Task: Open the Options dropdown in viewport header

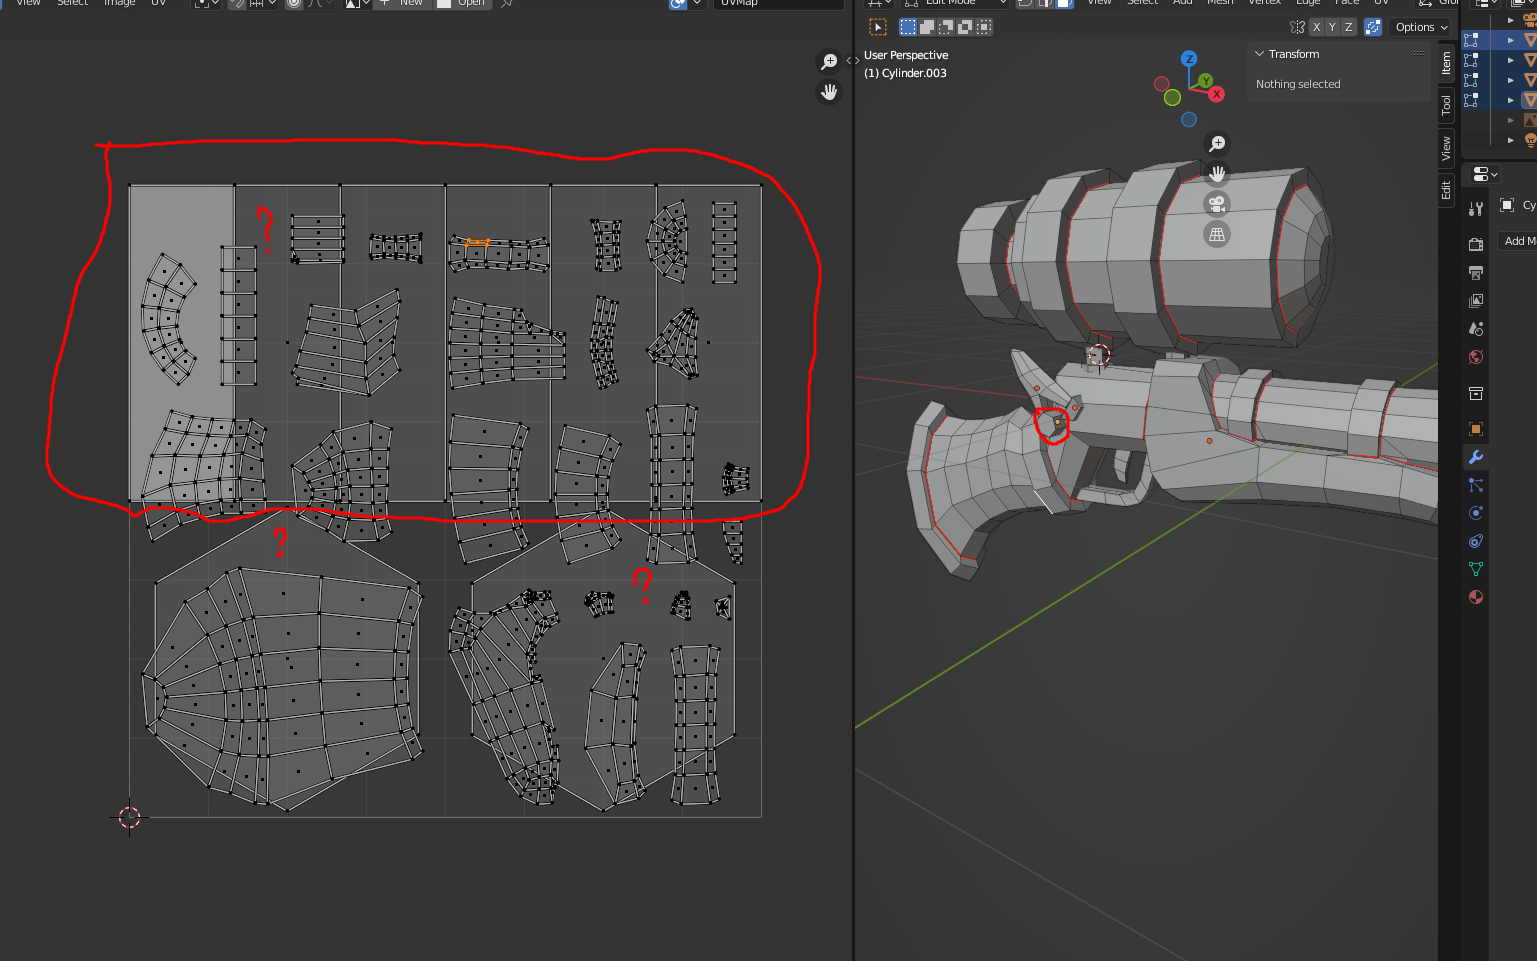Action: pos(1421,27)
